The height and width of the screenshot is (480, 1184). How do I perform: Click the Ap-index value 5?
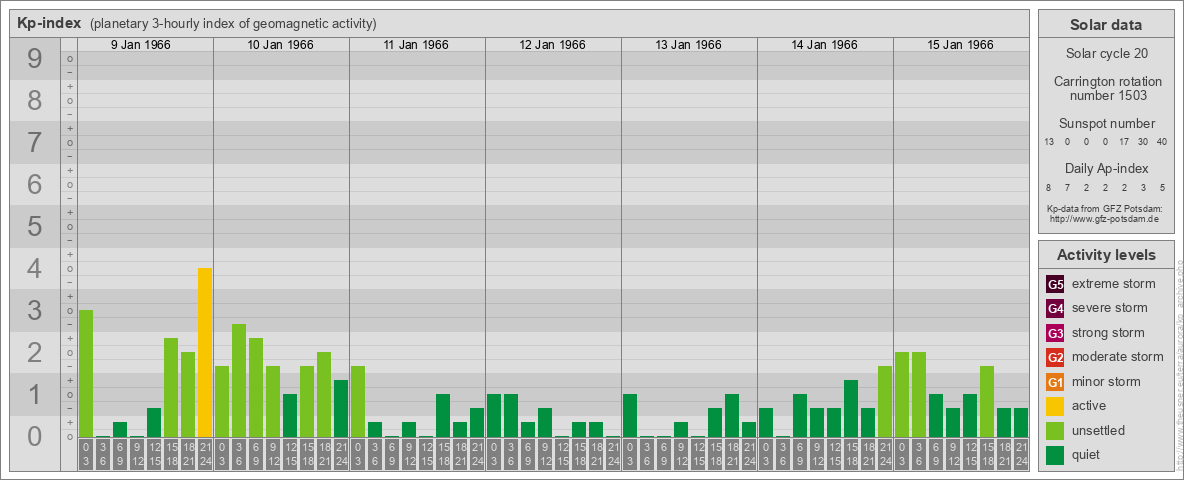point(1161,187)
